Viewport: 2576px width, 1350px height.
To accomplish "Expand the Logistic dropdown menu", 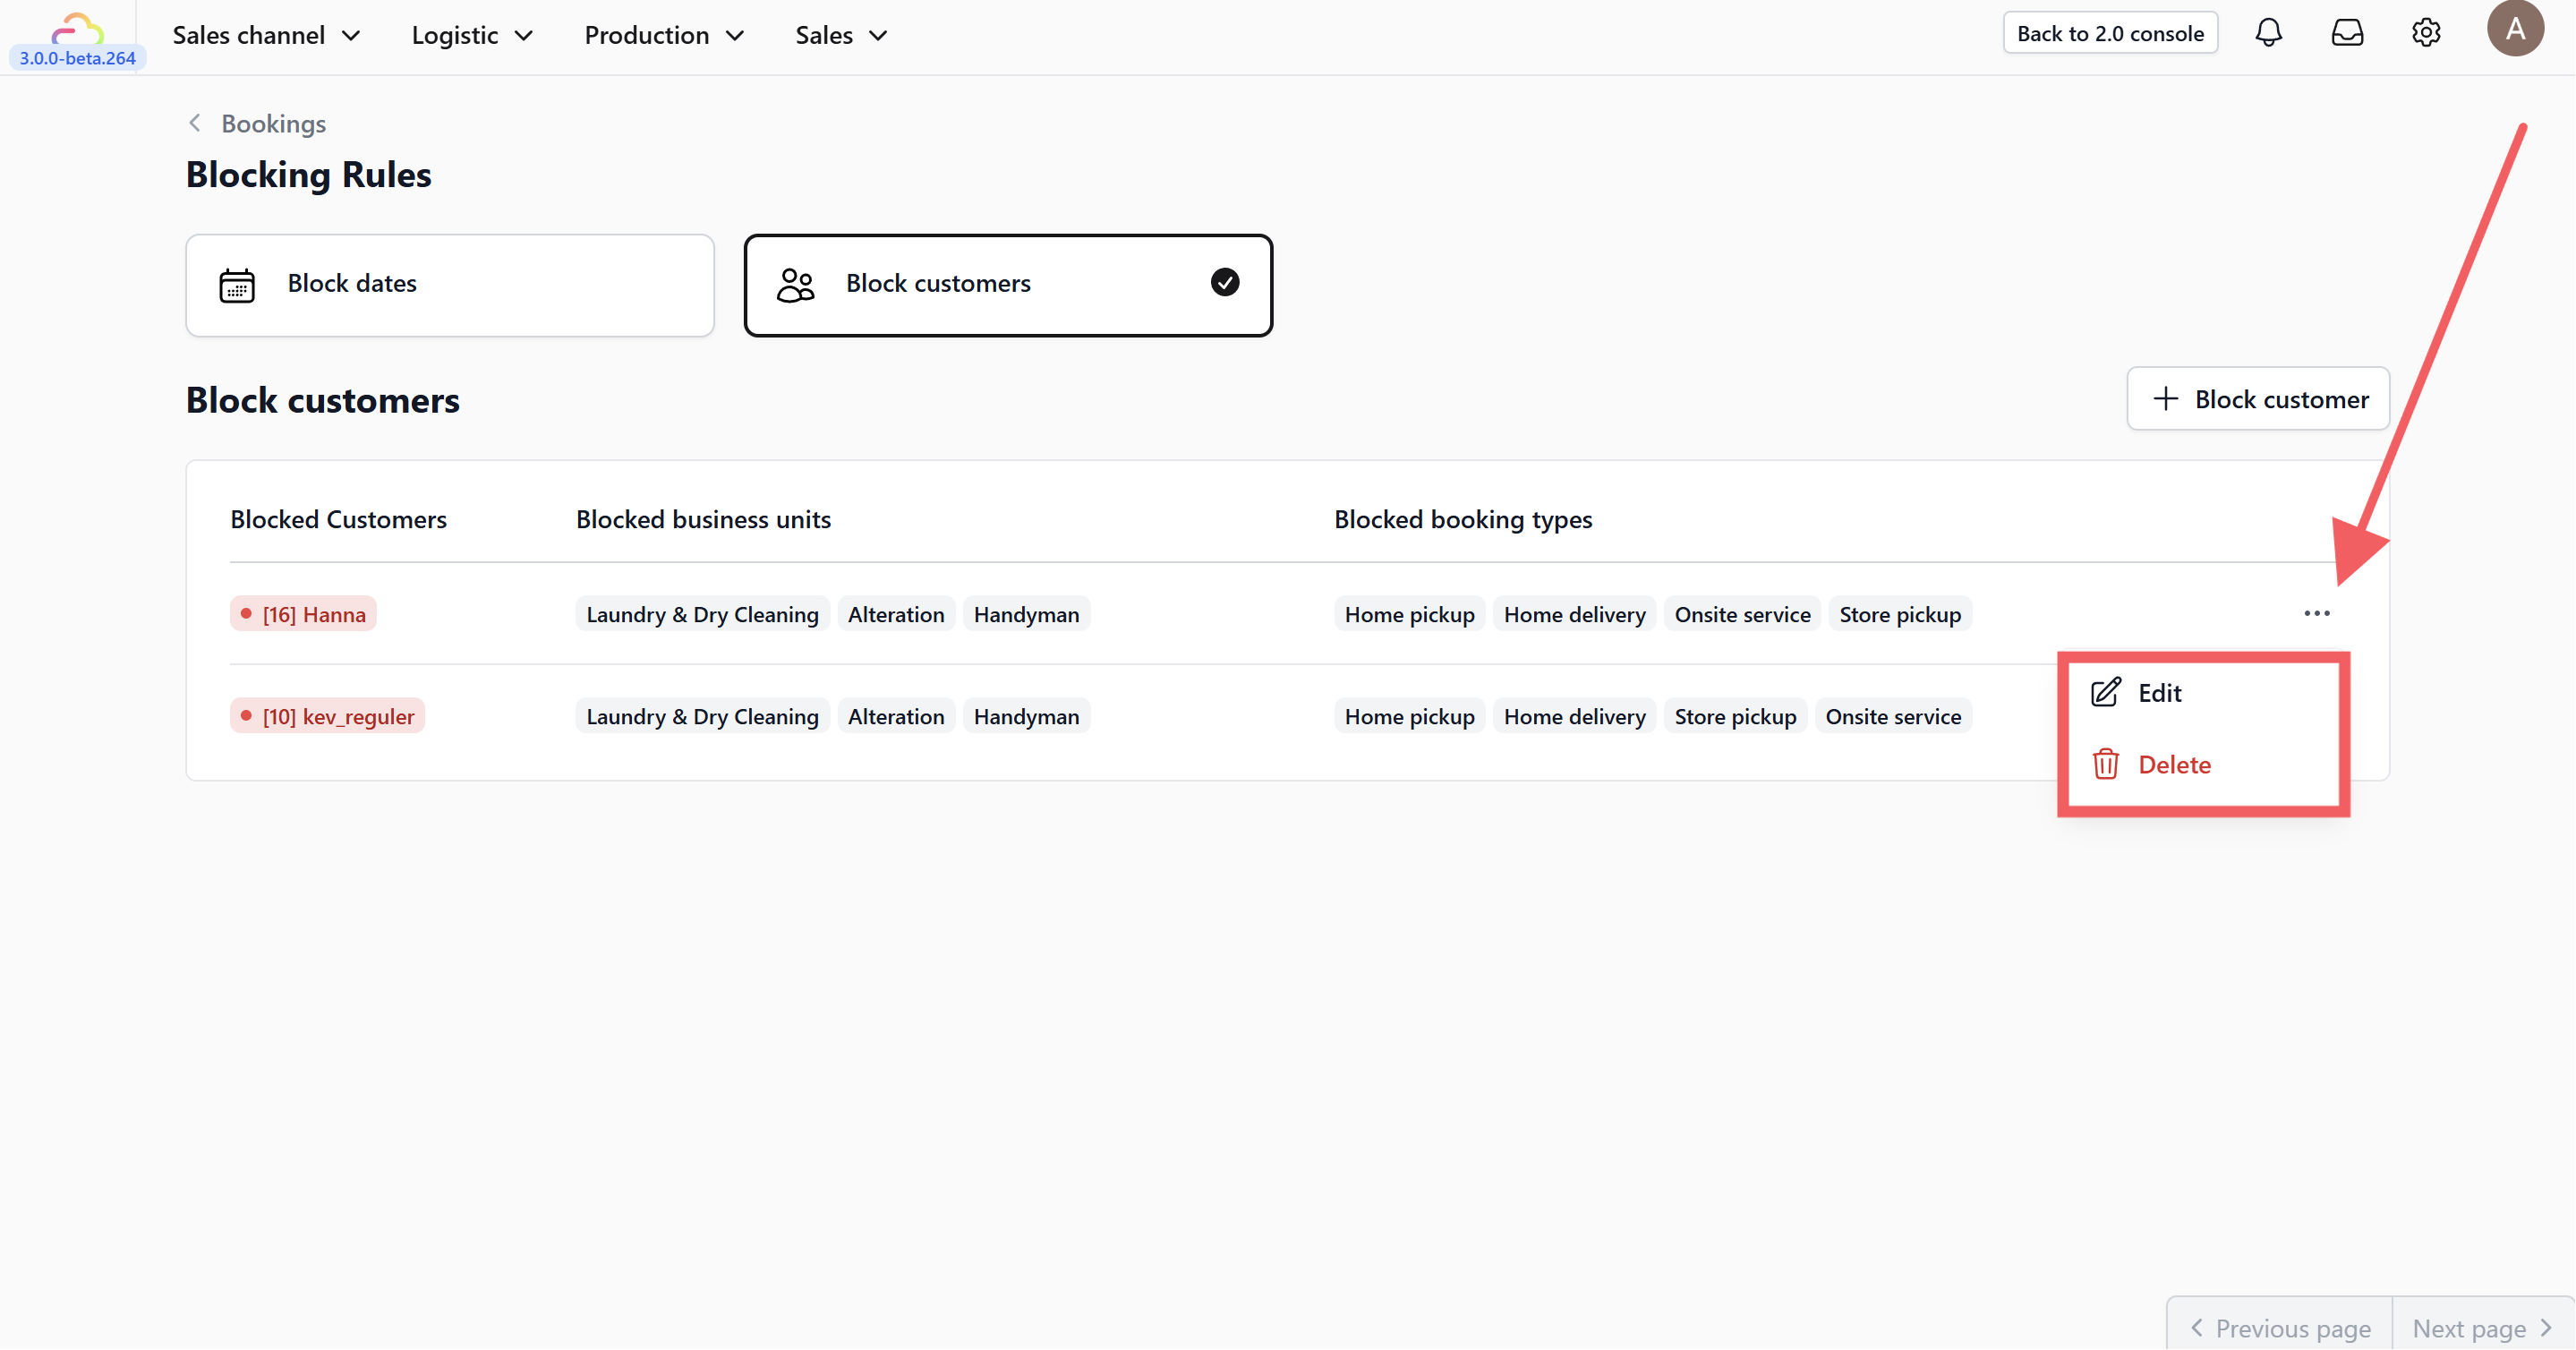I will [471, 35].
